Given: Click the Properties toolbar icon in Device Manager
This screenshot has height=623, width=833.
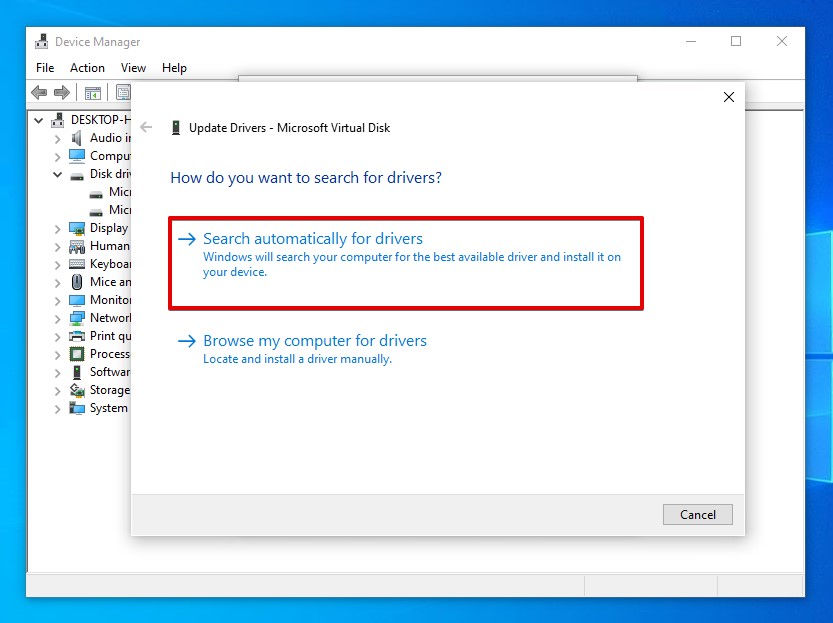Looking at the screenshot, I should point(123,92).
